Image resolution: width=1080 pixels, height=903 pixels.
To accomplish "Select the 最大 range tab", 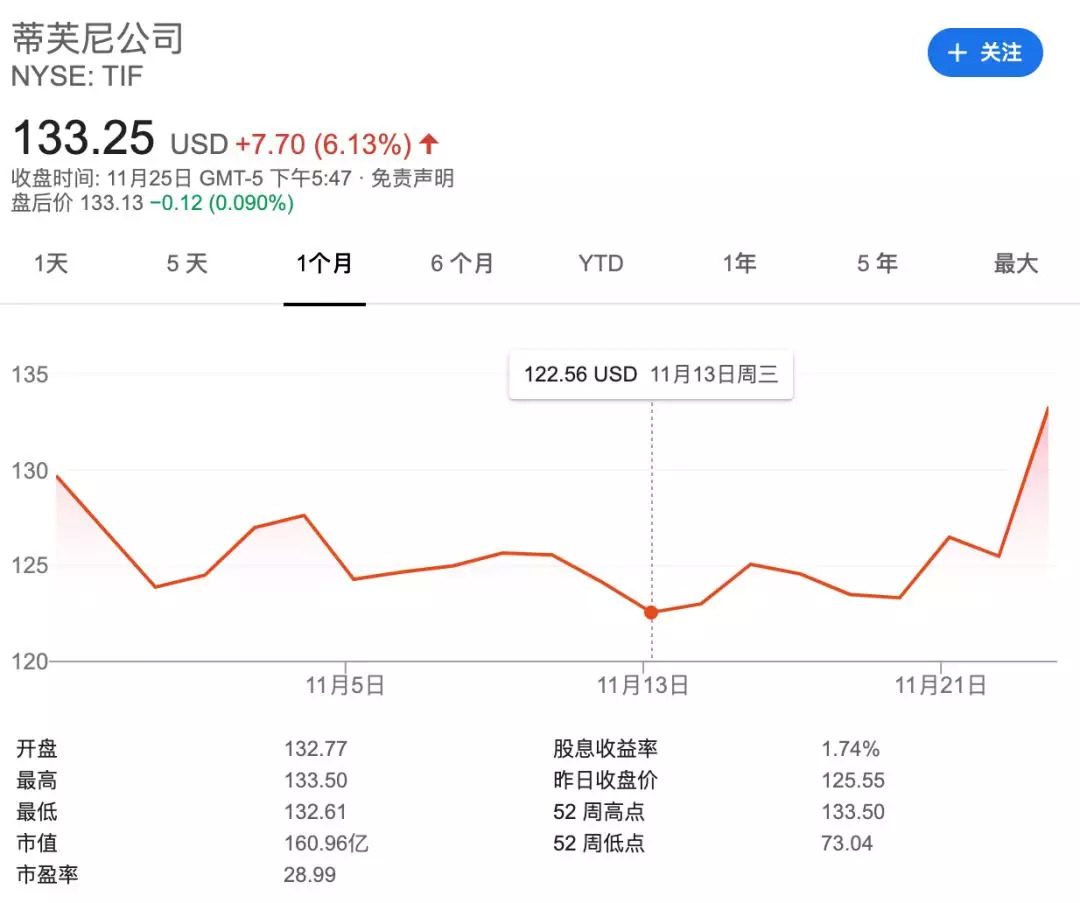I will point(1015,264).
